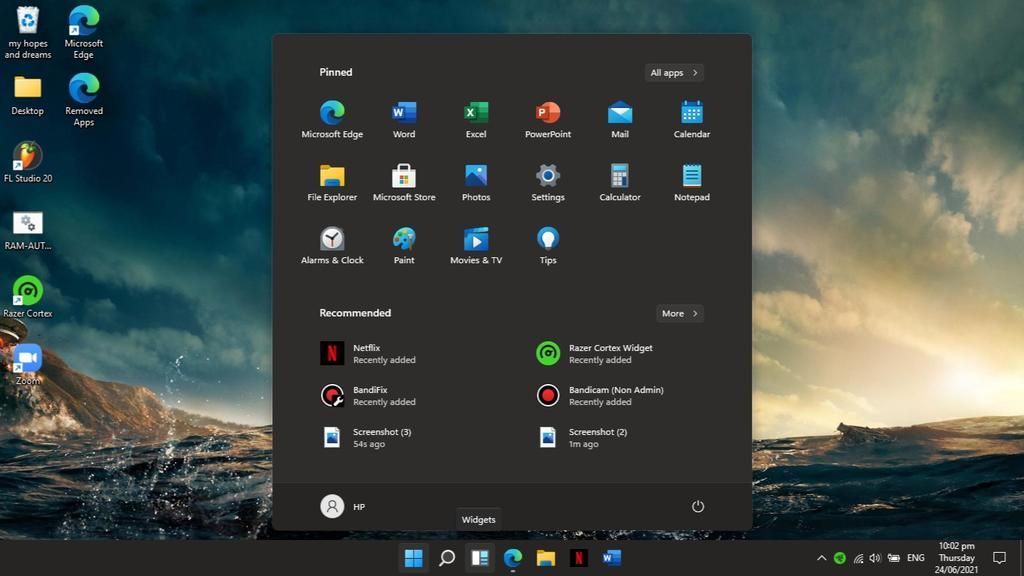The width and height of the screenshot is (1024, 576).
Task: Change the ENG input language
Action: pos(916,558)
